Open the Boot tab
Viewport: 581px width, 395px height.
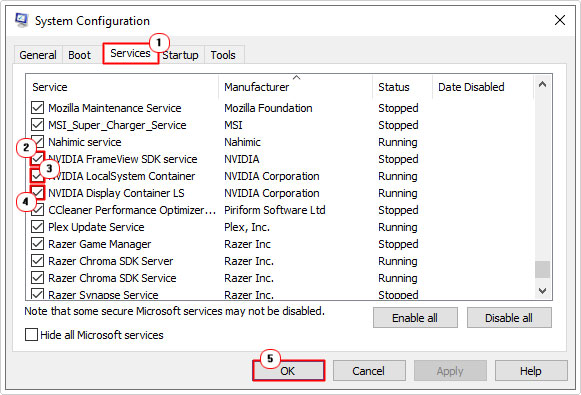click(79, 55)
